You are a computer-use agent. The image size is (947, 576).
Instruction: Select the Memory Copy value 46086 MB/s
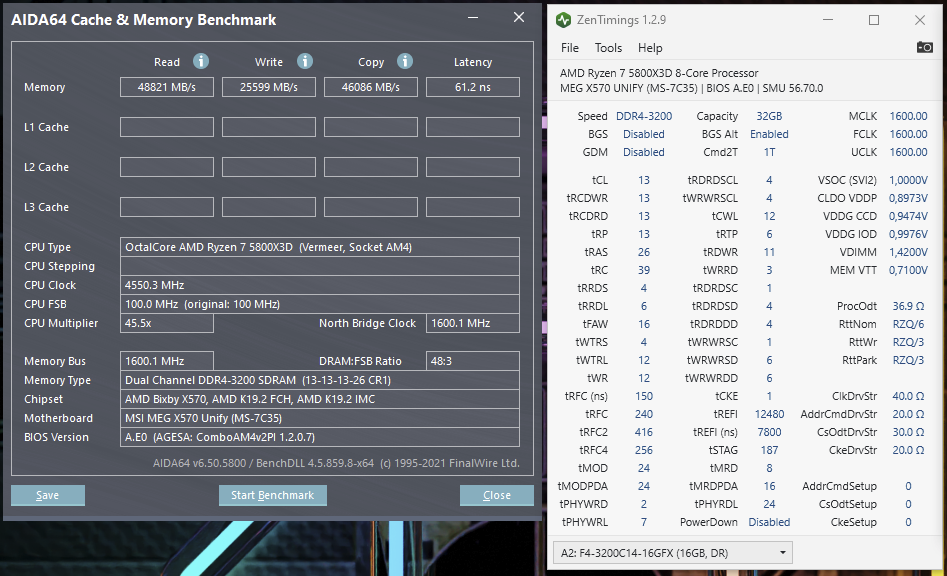click(371, 87)
